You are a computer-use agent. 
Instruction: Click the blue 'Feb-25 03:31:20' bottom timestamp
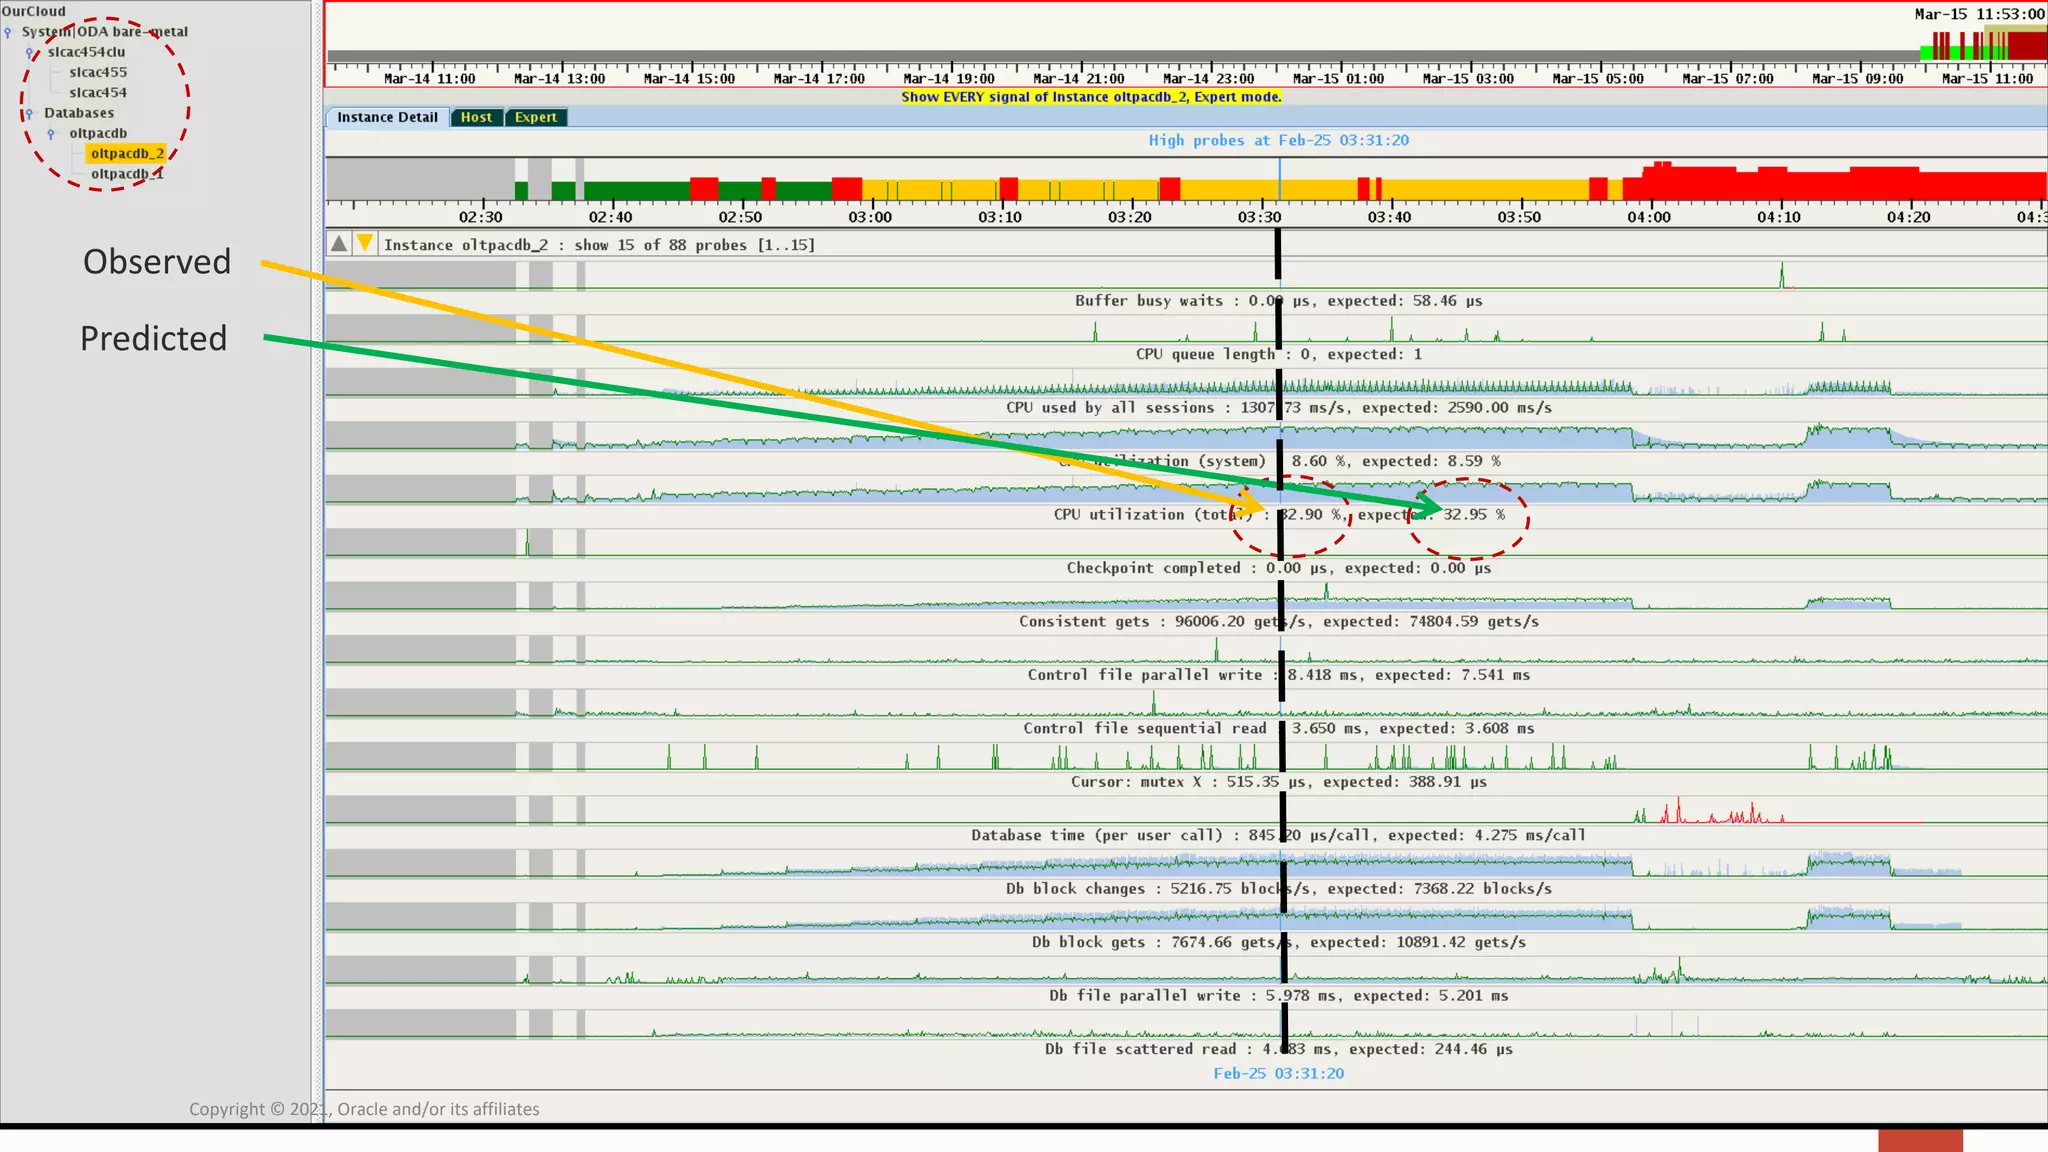pyautogui.click(x=1278, y=1073)
